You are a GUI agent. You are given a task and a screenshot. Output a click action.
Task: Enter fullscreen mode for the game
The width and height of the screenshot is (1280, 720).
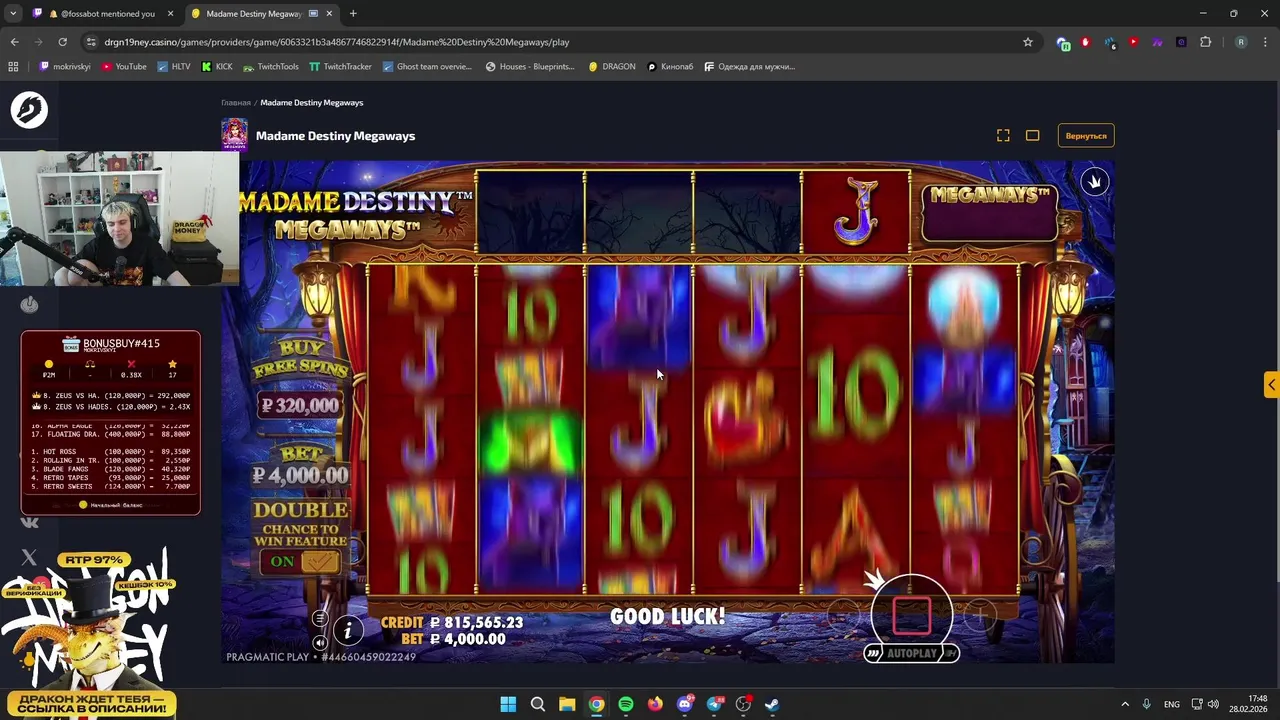[x=1003, y=136]
